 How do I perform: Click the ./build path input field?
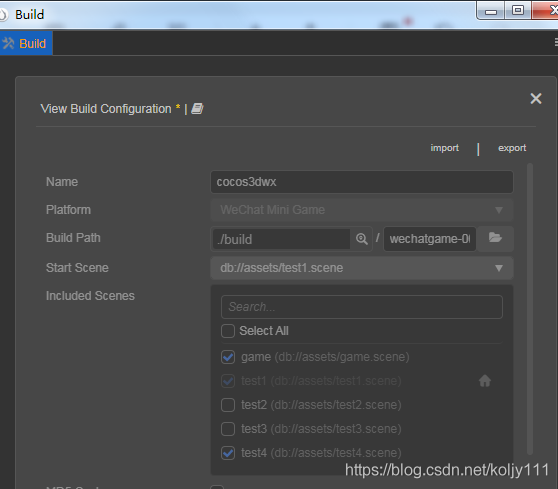(281, 239)
